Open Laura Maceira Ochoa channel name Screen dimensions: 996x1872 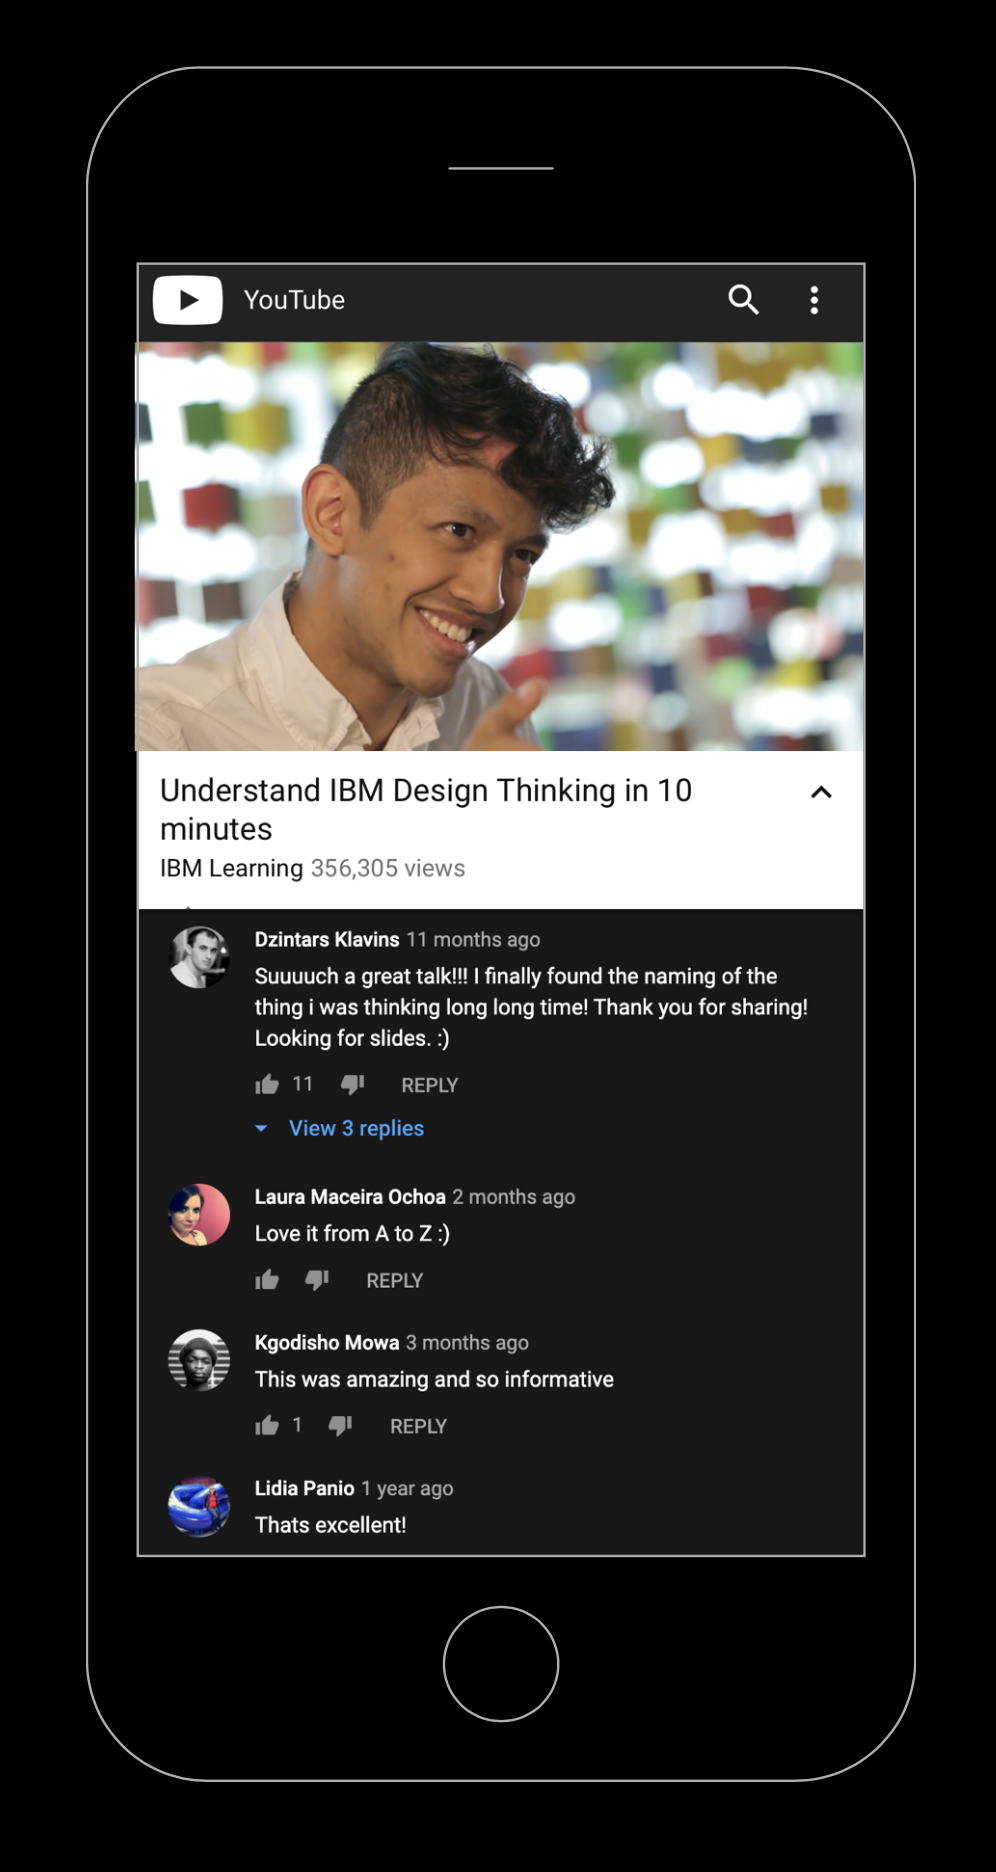coord(350,1196)
